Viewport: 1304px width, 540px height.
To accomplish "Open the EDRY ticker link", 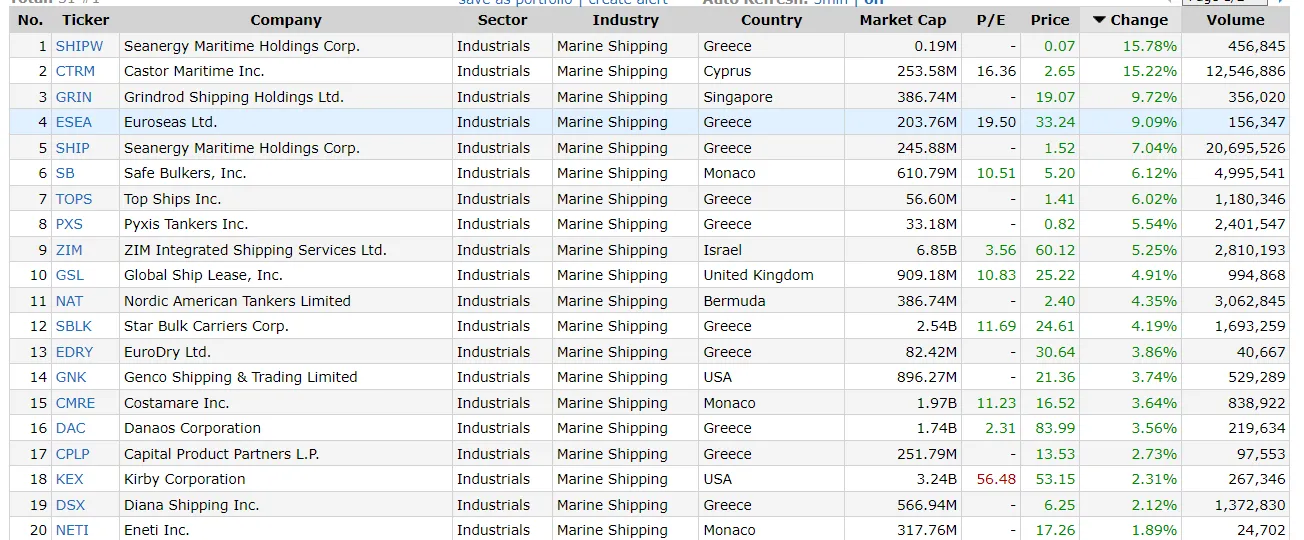I will (75, 352).
